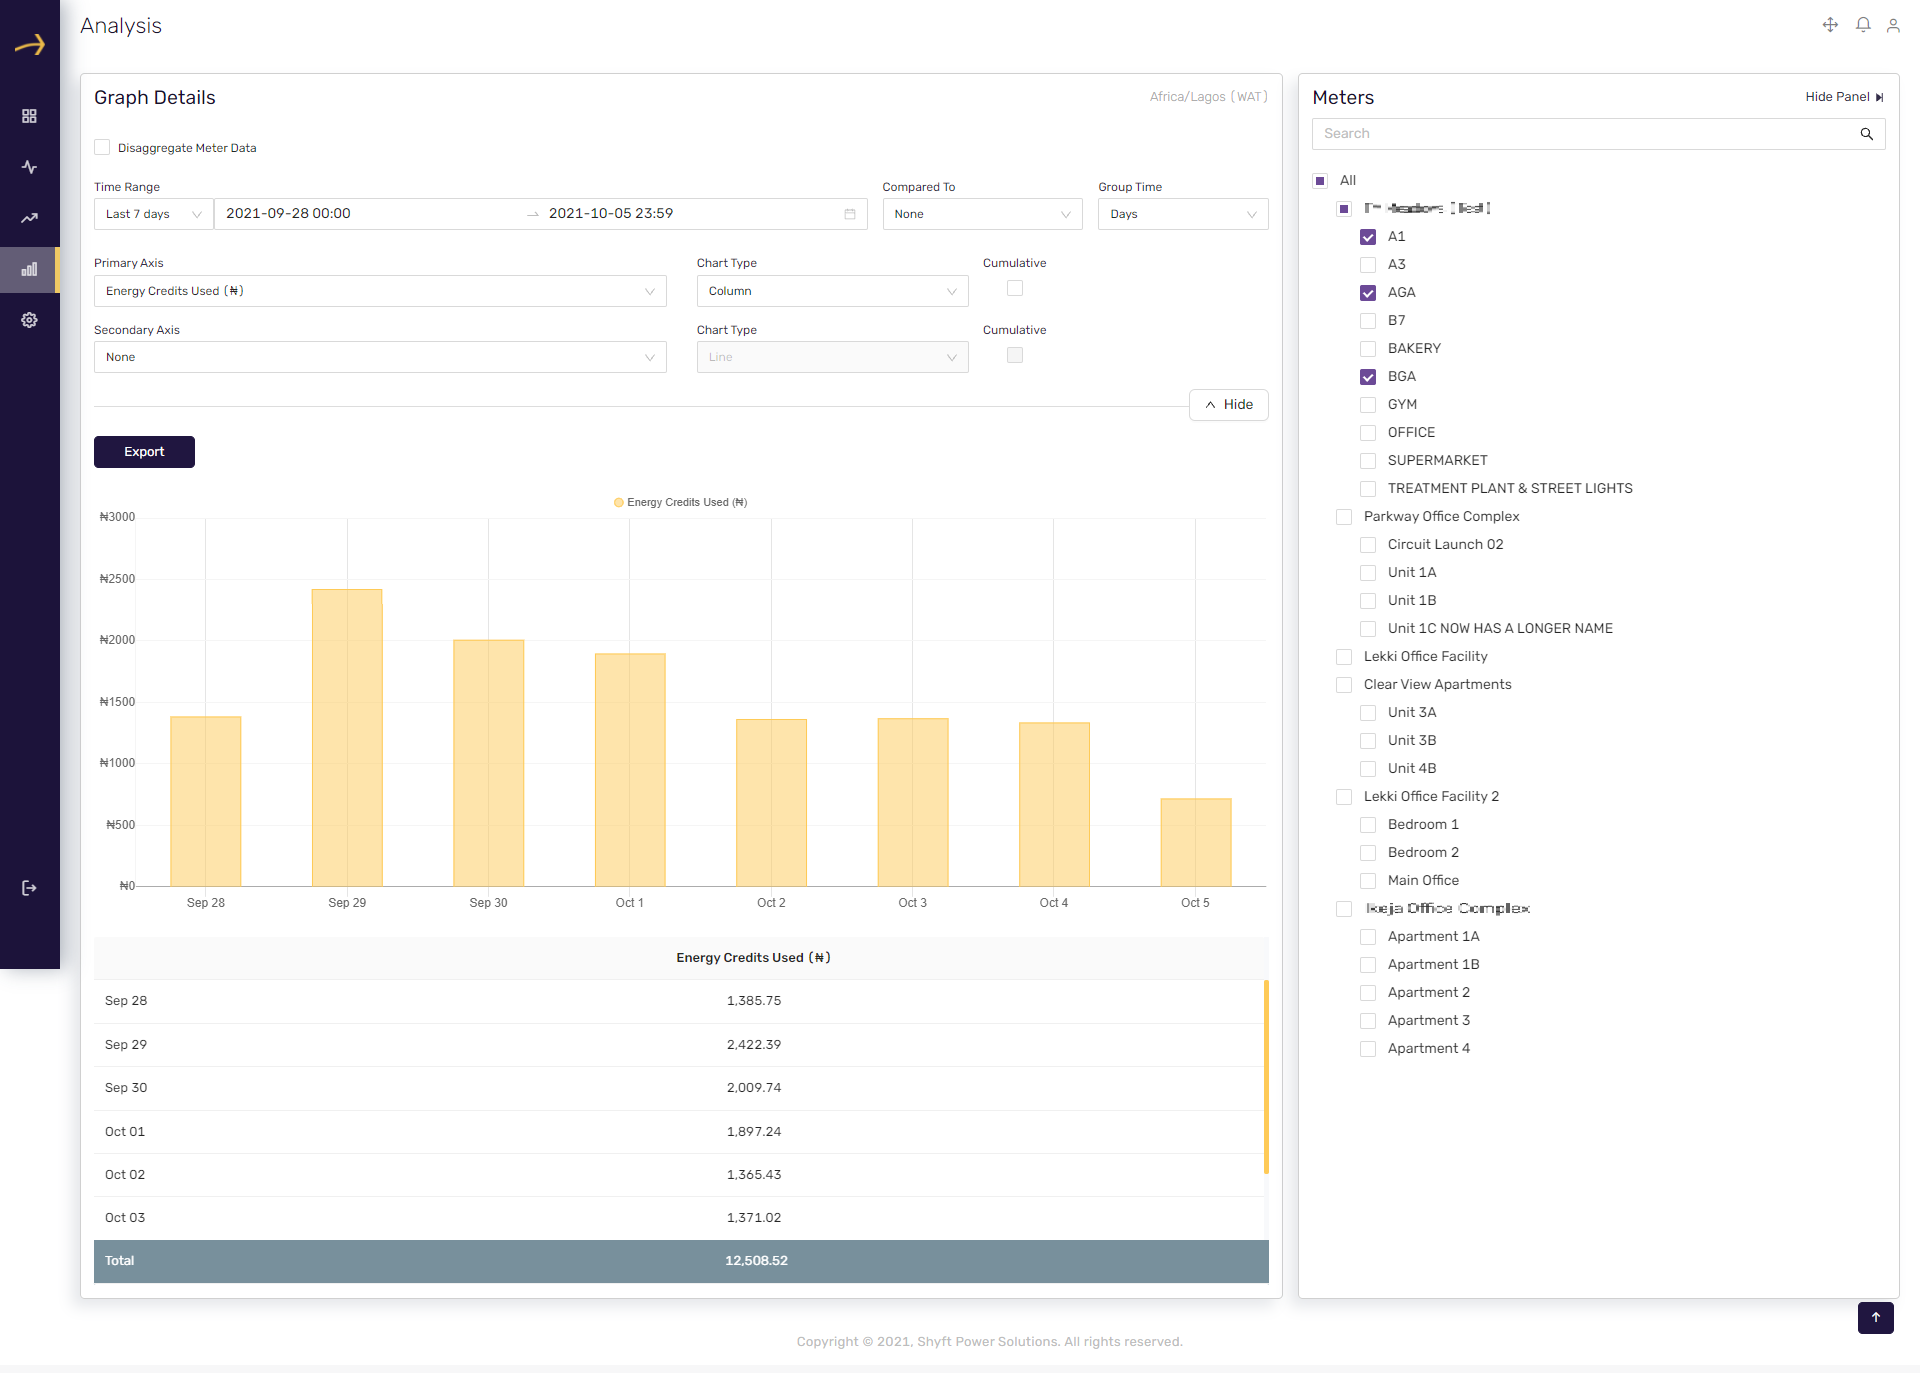Select Lekki Office Facility tree item
The image size is (1920, 1373).
pos(1425,657)
